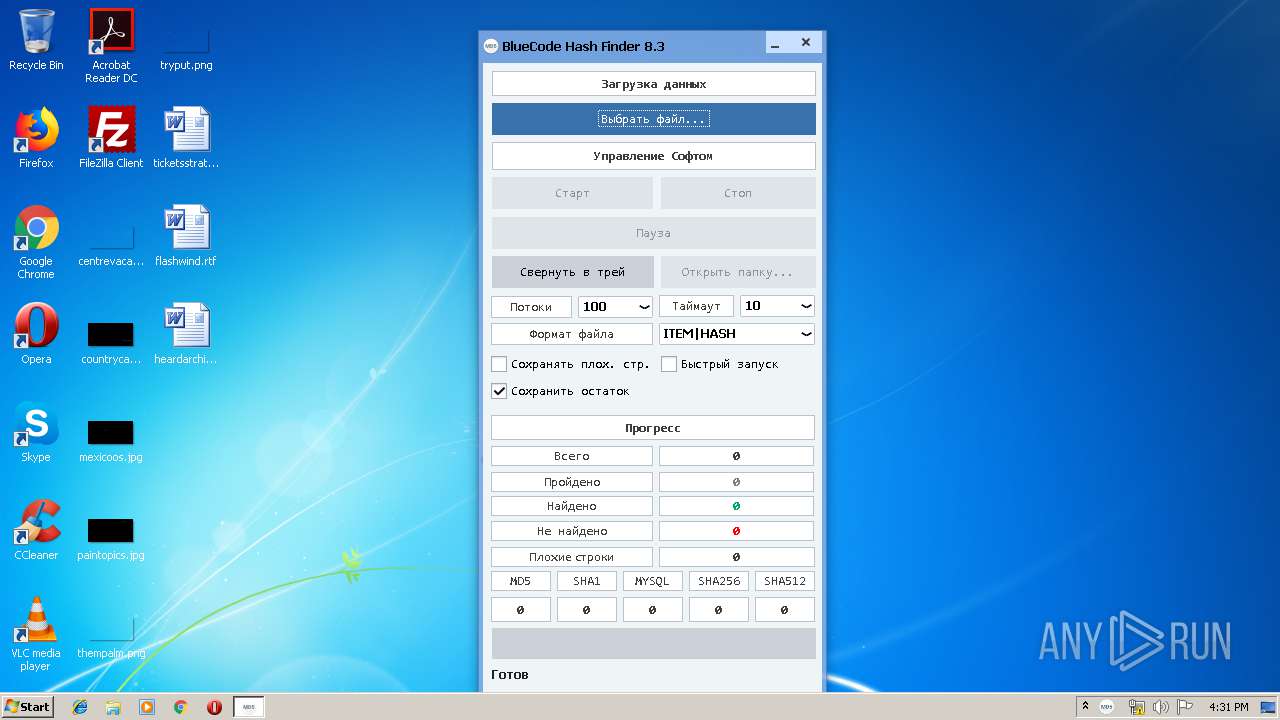1280x720 pixels.
Task: Click the Прогресс section header
Action: pyautogui.click(x=653, y=428)
